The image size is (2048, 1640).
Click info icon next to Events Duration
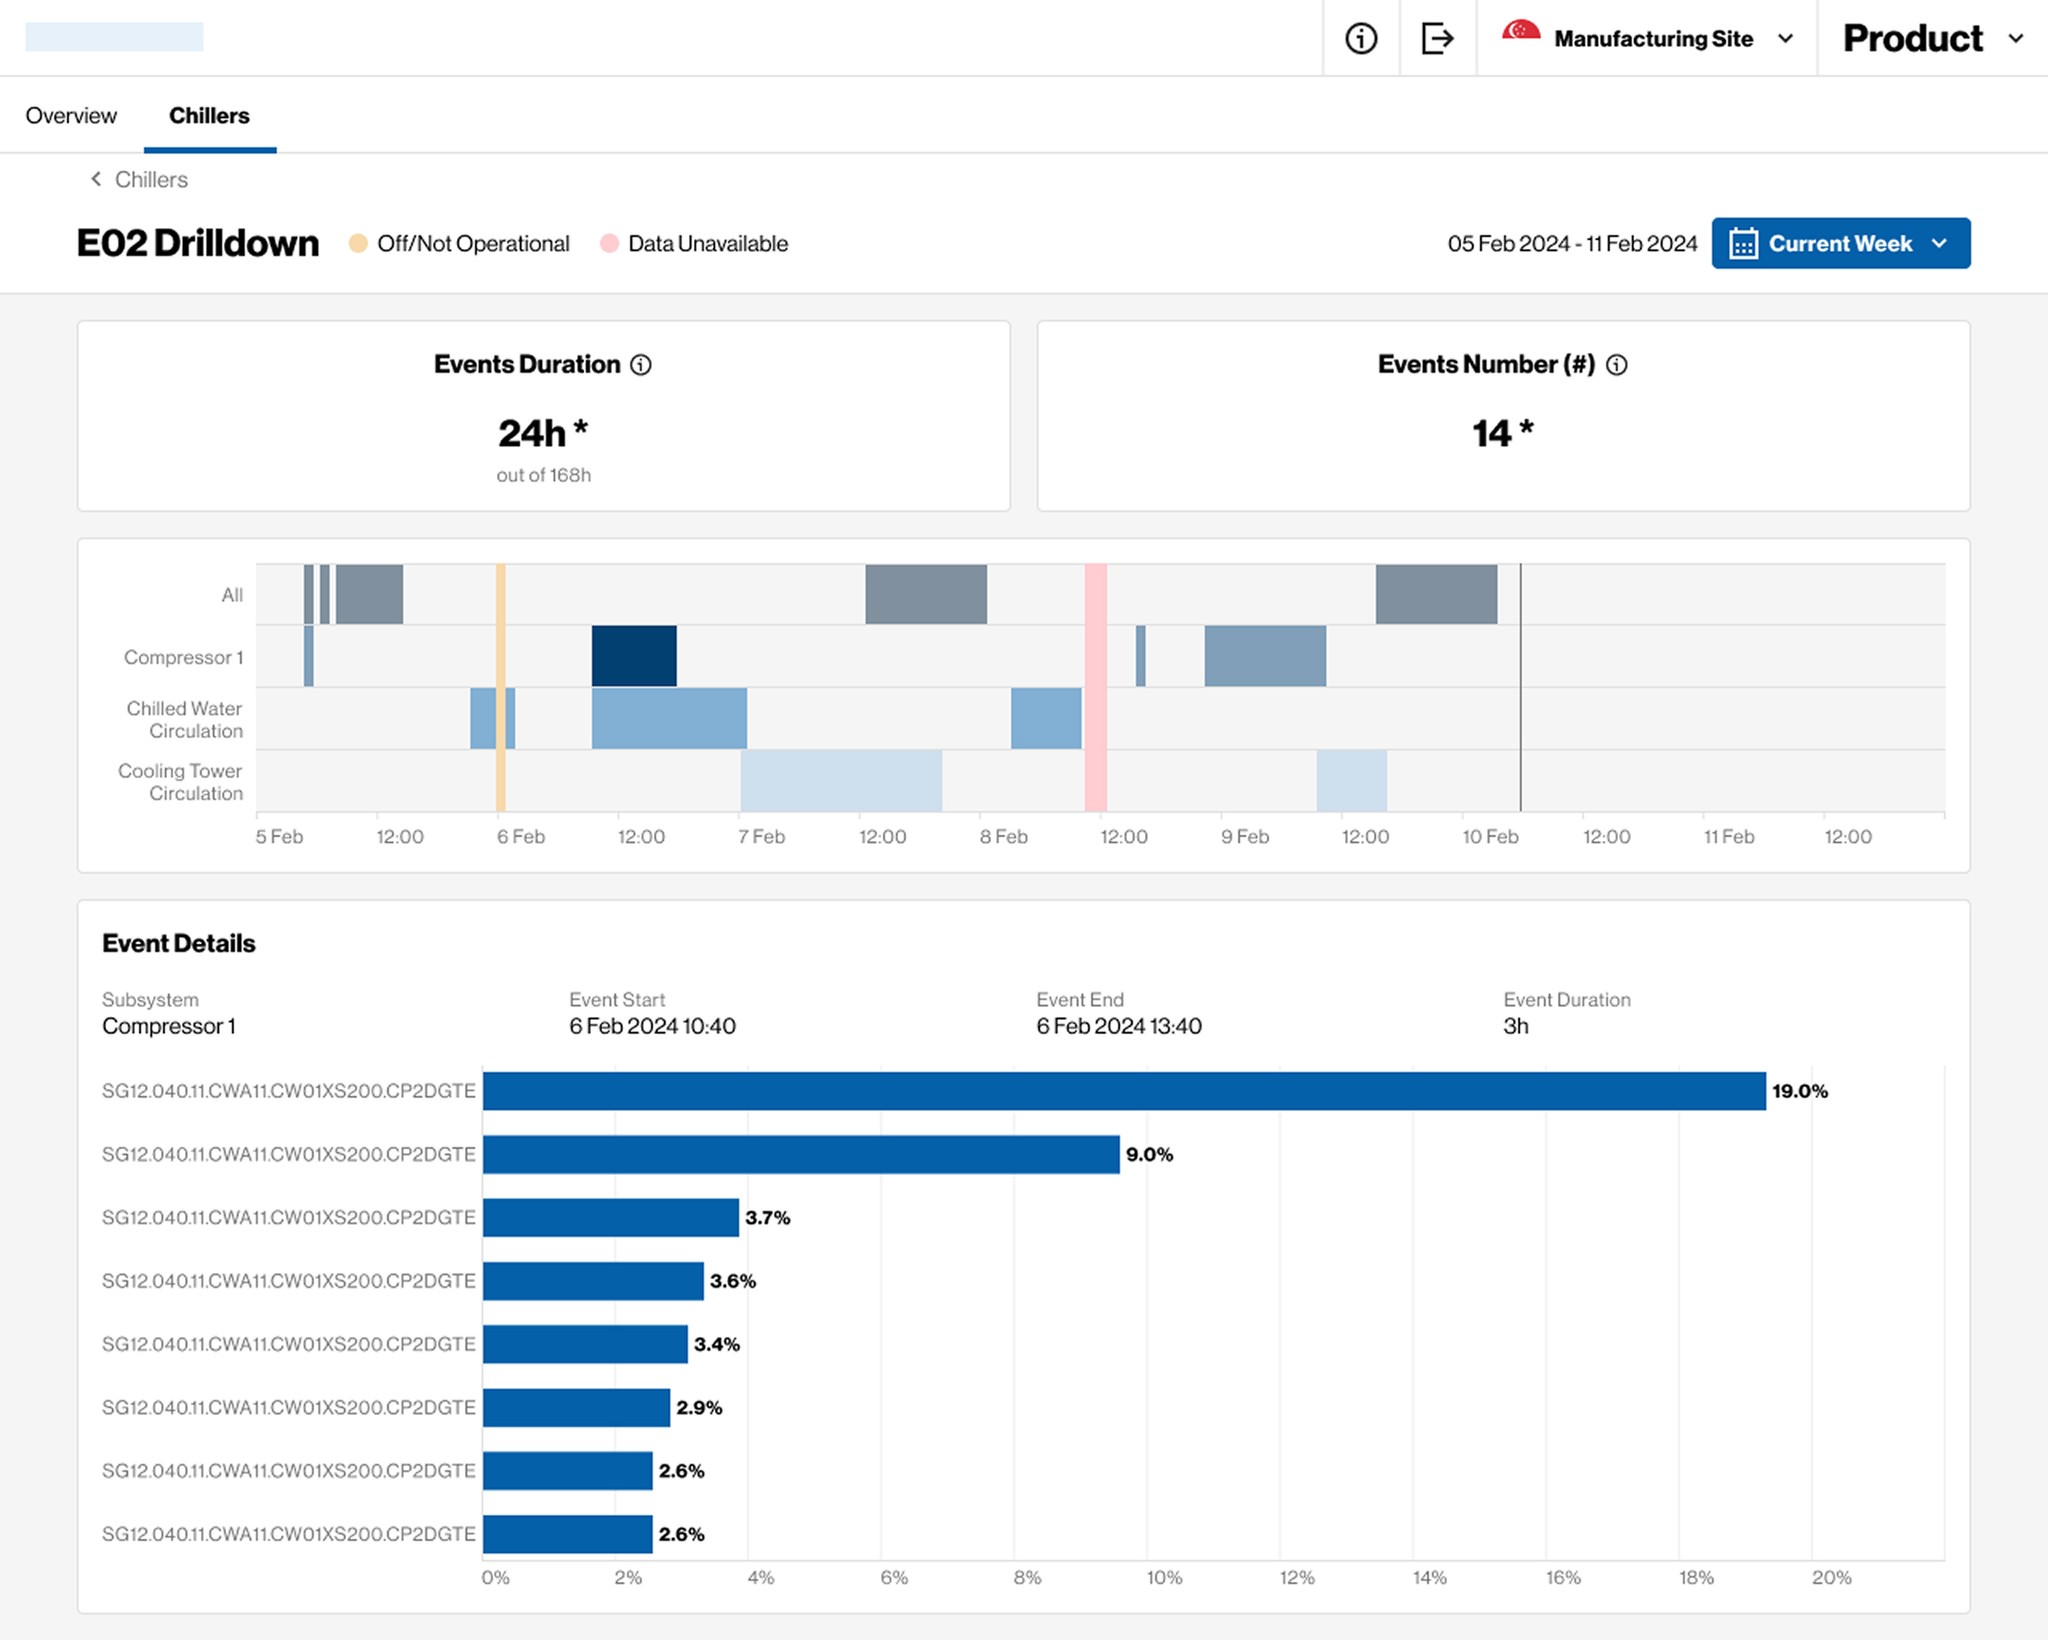[641, 365]
